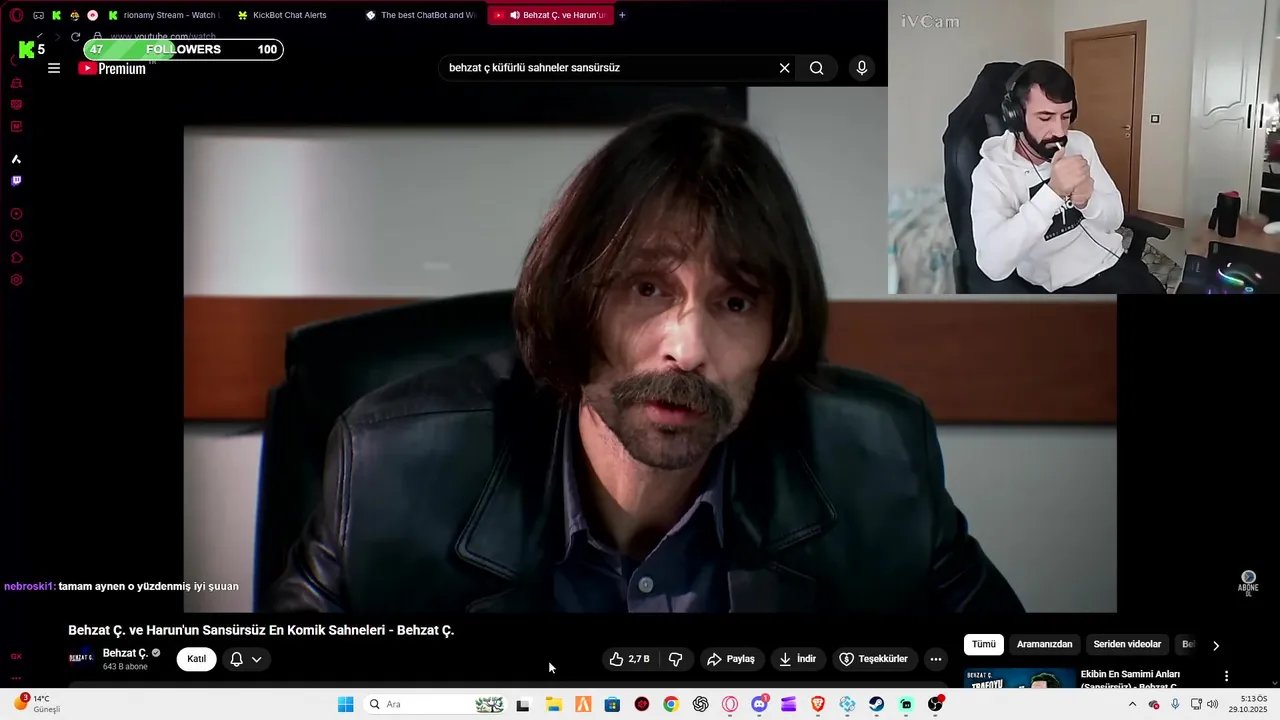Image resolution: width=1280 pixels, height=720 pixels.
Task: Select the Seriden videolar filter chip
Action: pos(1127,645)
